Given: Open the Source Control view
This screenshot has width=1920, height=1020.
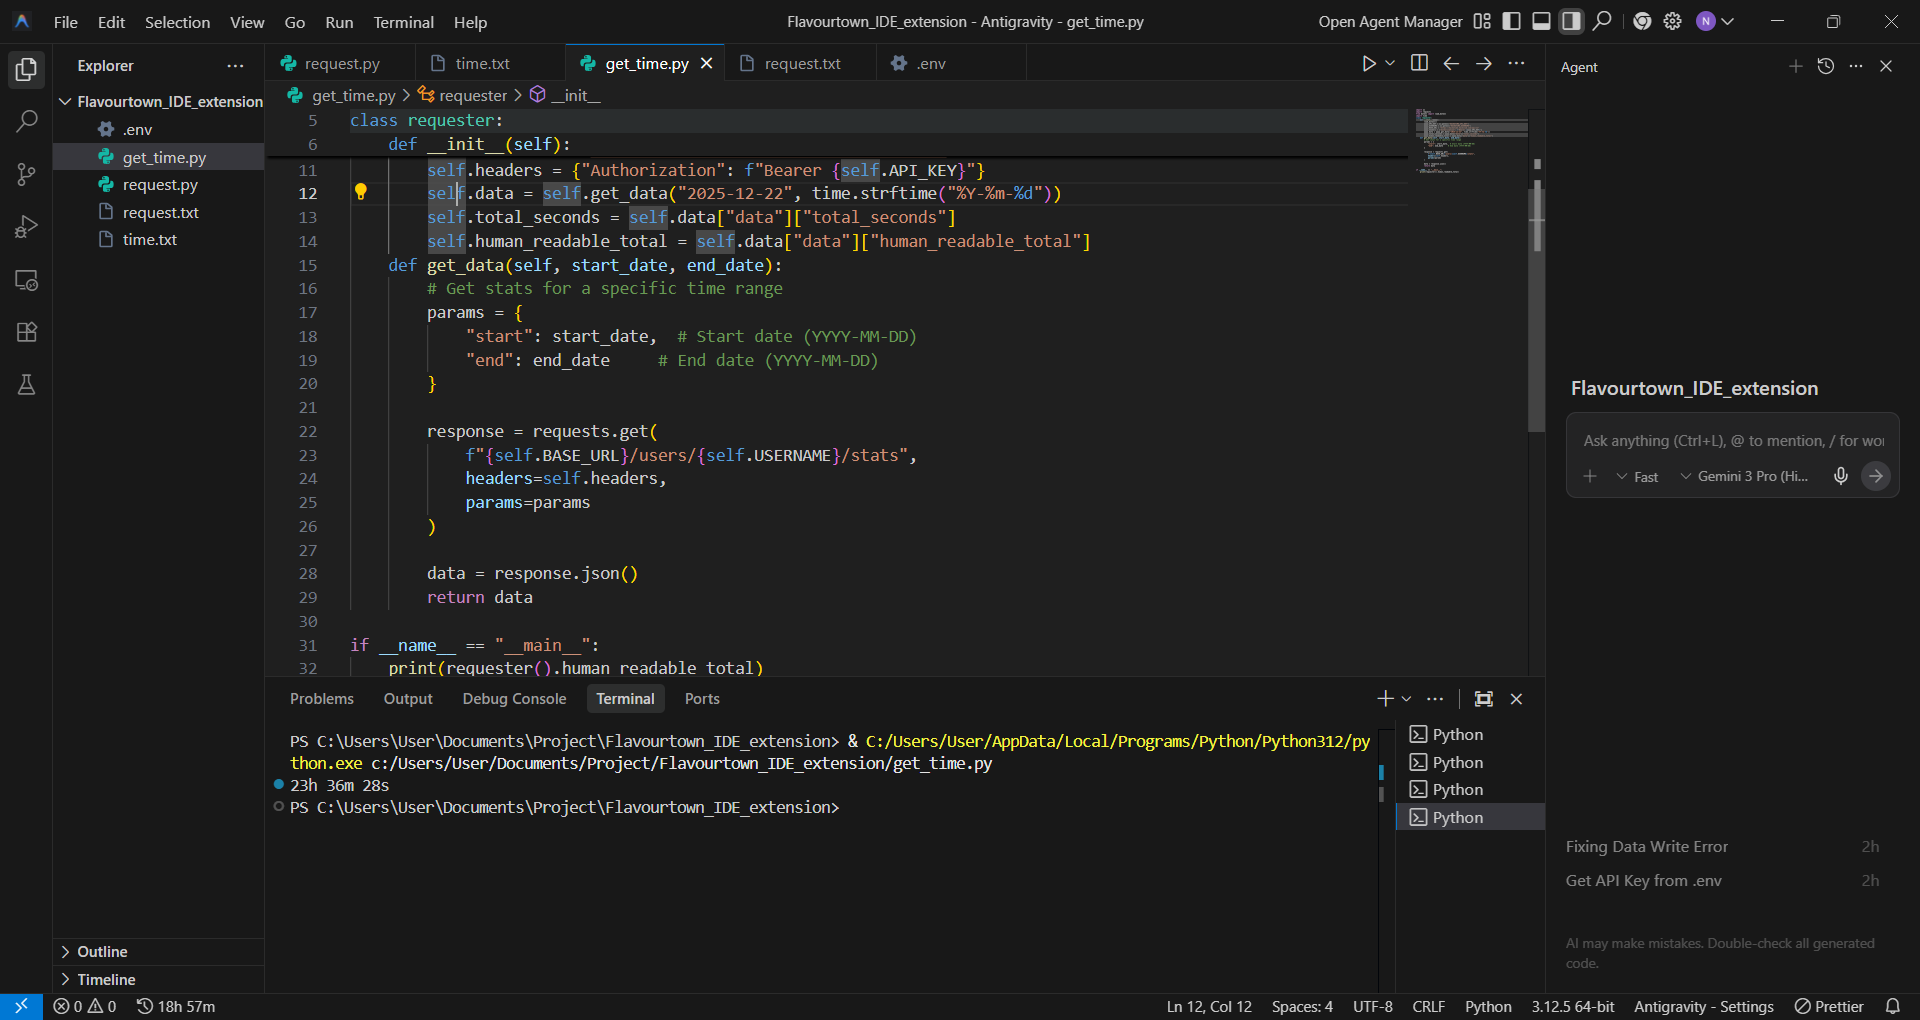Looking at the screenshot, I should point(27,174).
